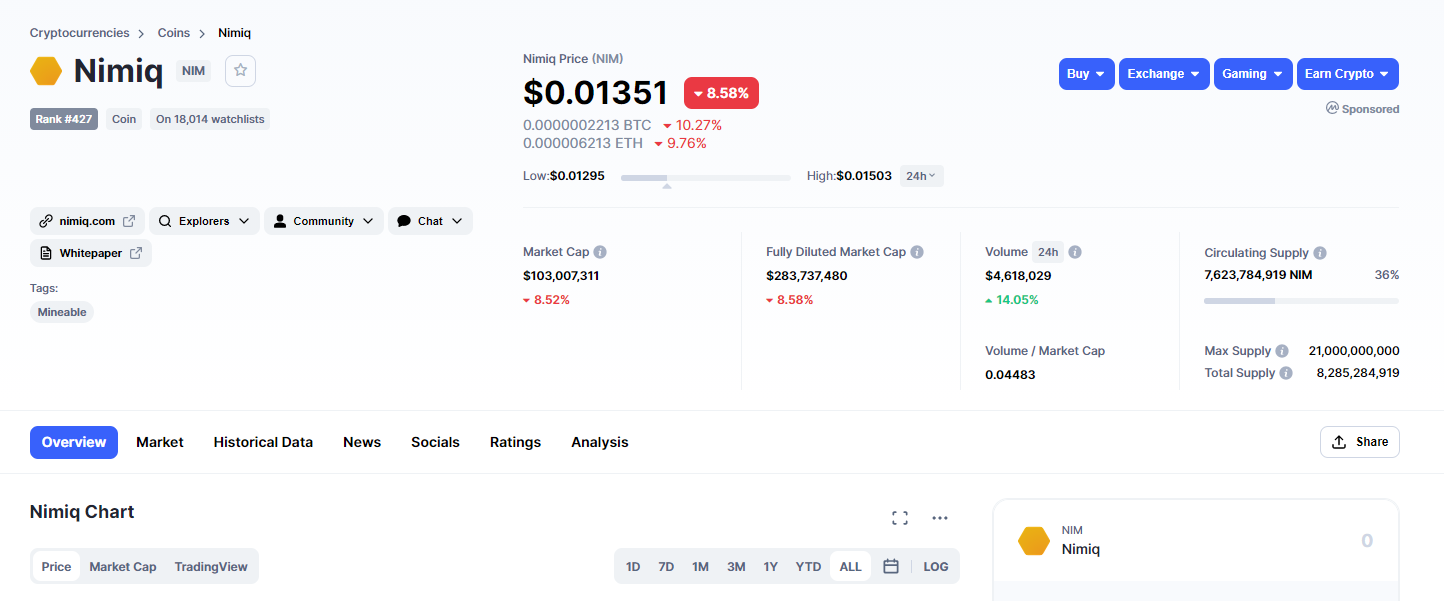
Task: Open the Earn Crypto dropdown menu
Action: tap(1348, 74)
